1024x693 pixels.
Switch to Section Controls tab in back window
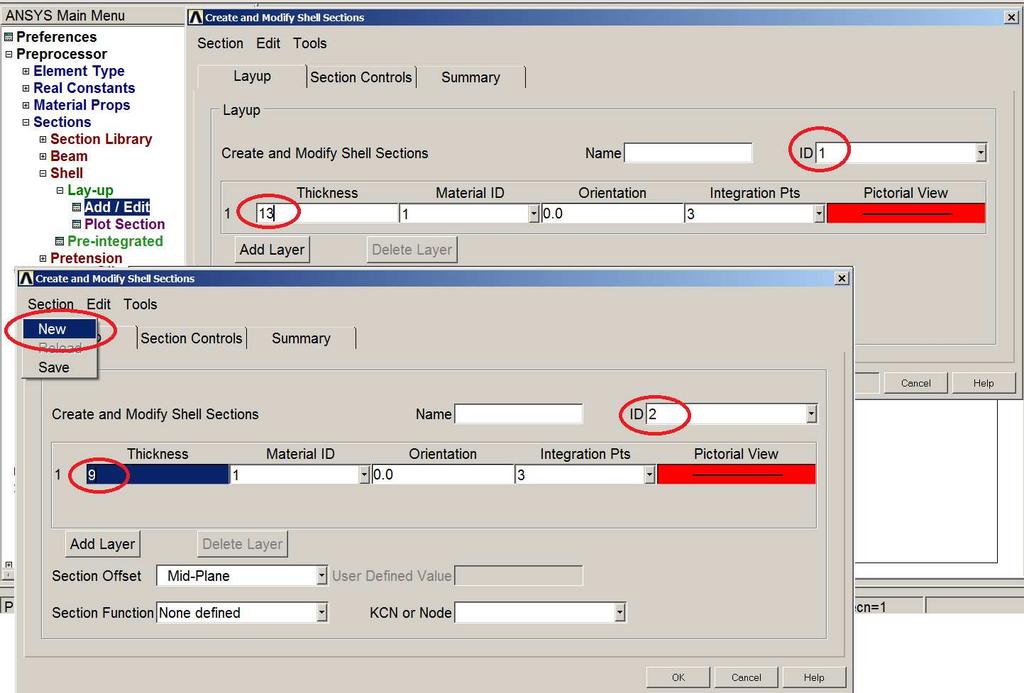360,77
